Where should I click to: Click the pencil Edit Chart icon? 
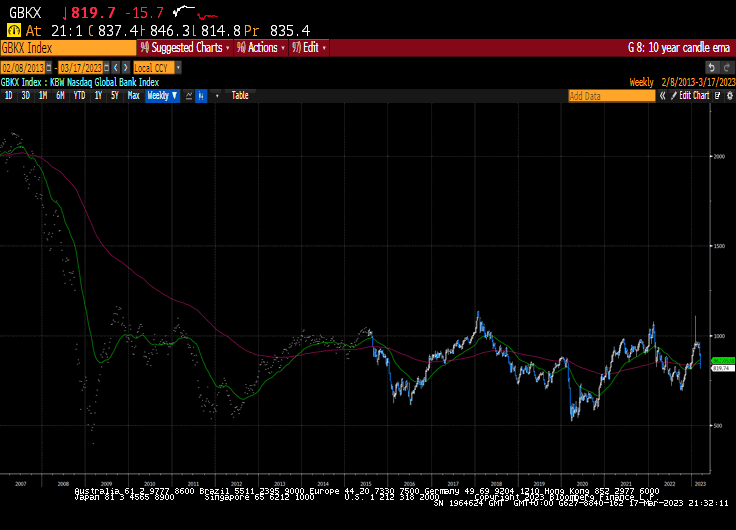(672, 96)
